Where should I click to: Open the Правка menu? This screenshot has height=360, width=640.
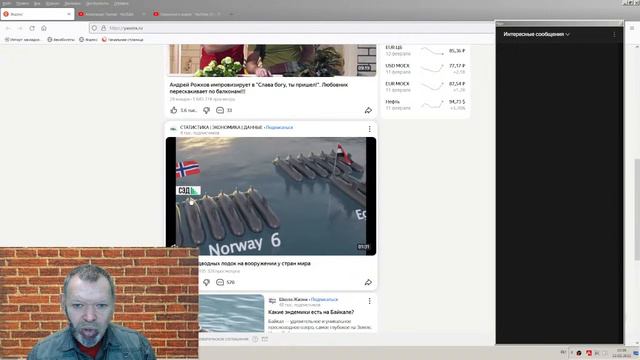coord(22,3)
